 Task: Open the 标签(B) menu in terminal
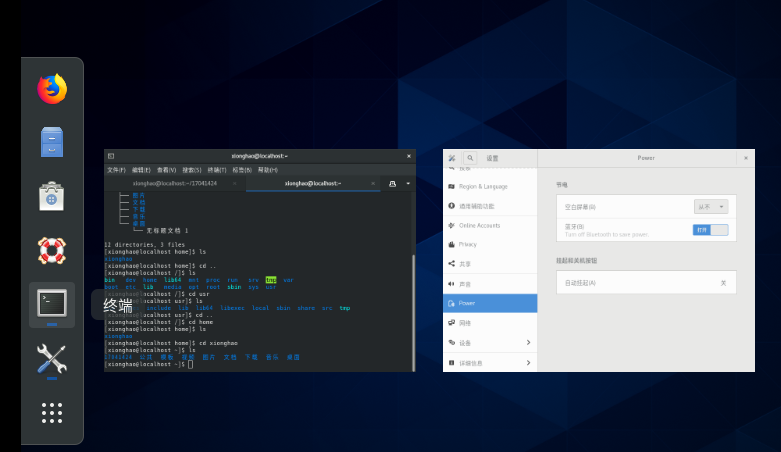(242, 170)
